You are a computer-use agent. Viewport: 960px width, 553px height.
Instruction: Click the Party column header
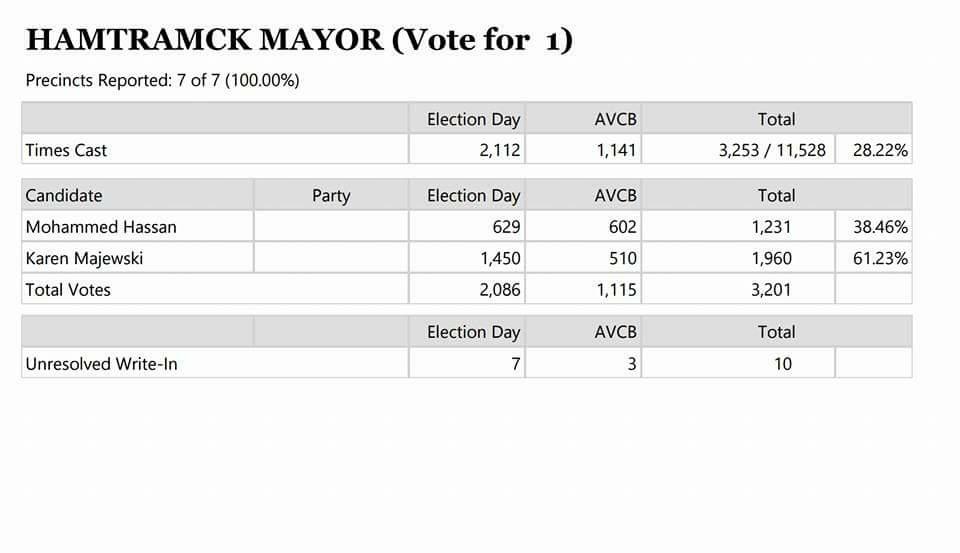331,195
